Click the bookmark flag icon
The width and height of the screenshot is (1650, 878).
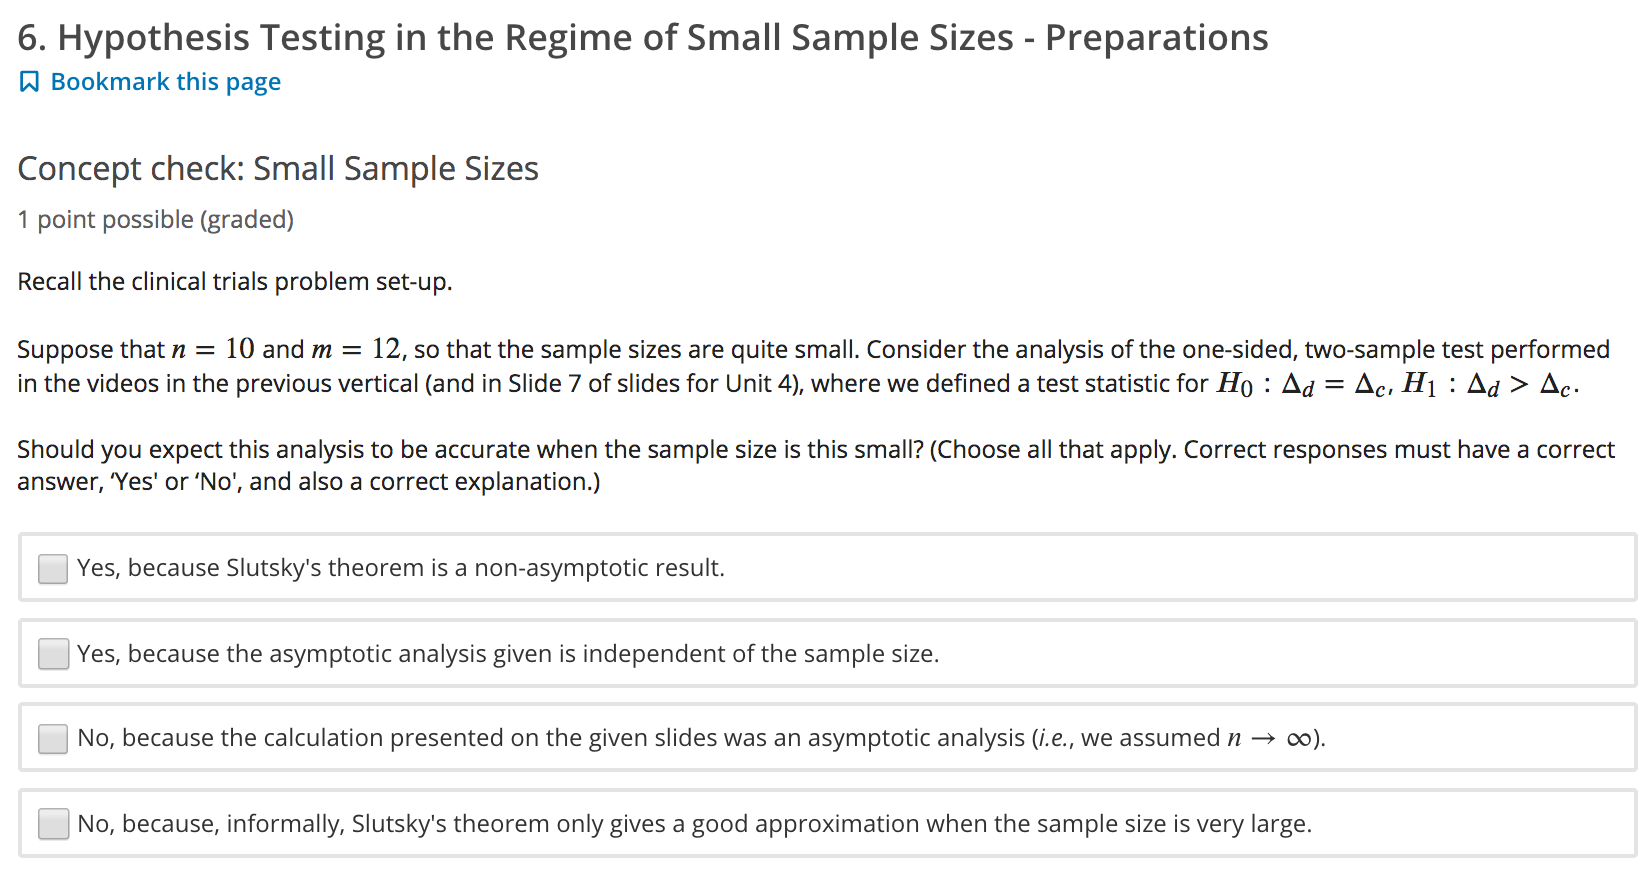[x=29, y=81]
